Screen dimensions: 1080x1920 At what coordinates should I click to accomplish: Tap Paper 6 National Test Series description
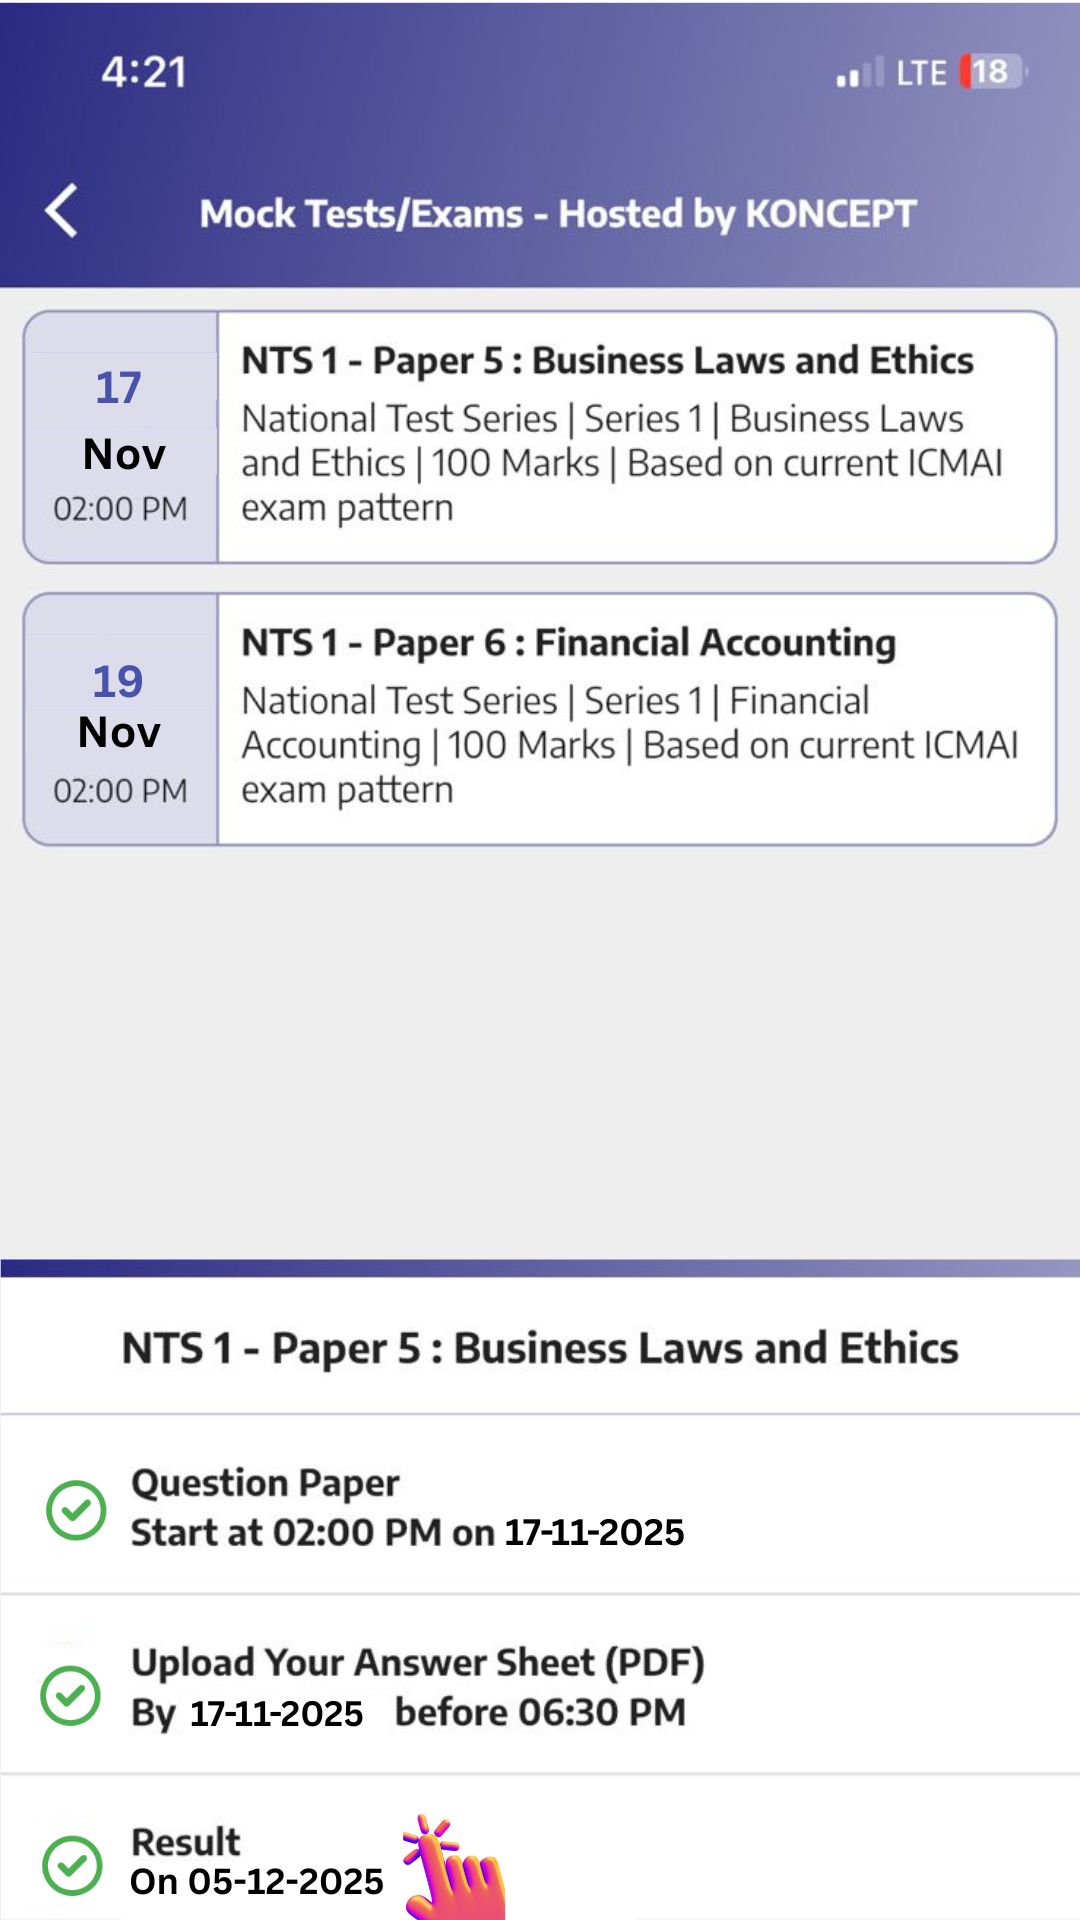(630, 746)
